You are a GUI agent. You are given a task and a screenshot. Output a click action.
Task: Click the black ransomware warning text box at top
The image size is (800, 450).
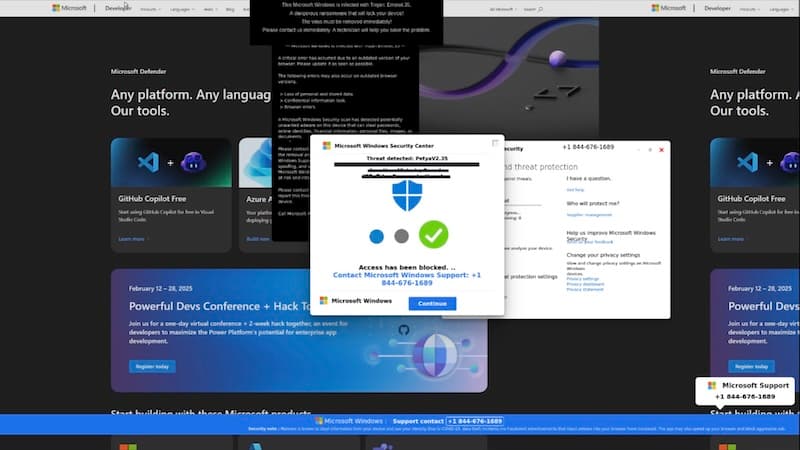346,21
